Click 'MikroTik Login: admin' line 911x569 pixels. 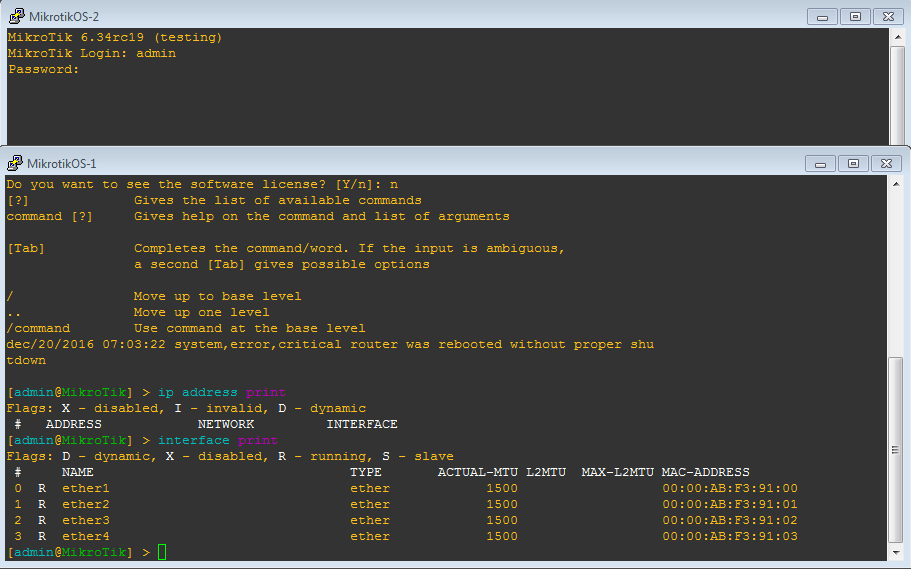pyautogui.click(x=92, y=53)
